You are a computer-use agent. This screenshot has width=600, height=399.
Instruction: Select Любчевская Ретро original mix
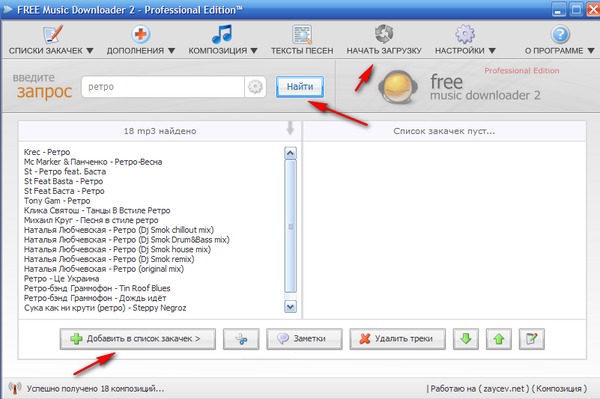pyautogui.click(x=104, y=269)
